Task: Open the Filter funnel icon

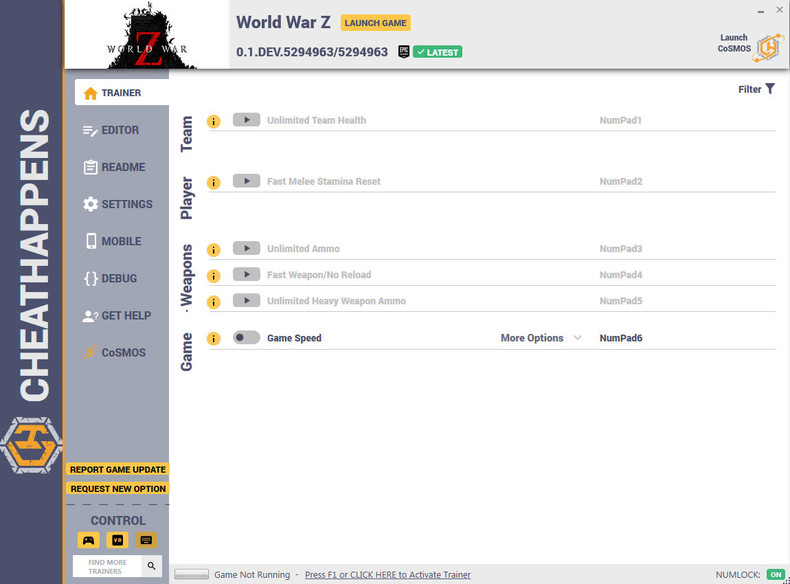Action: (x=770, y=89)
